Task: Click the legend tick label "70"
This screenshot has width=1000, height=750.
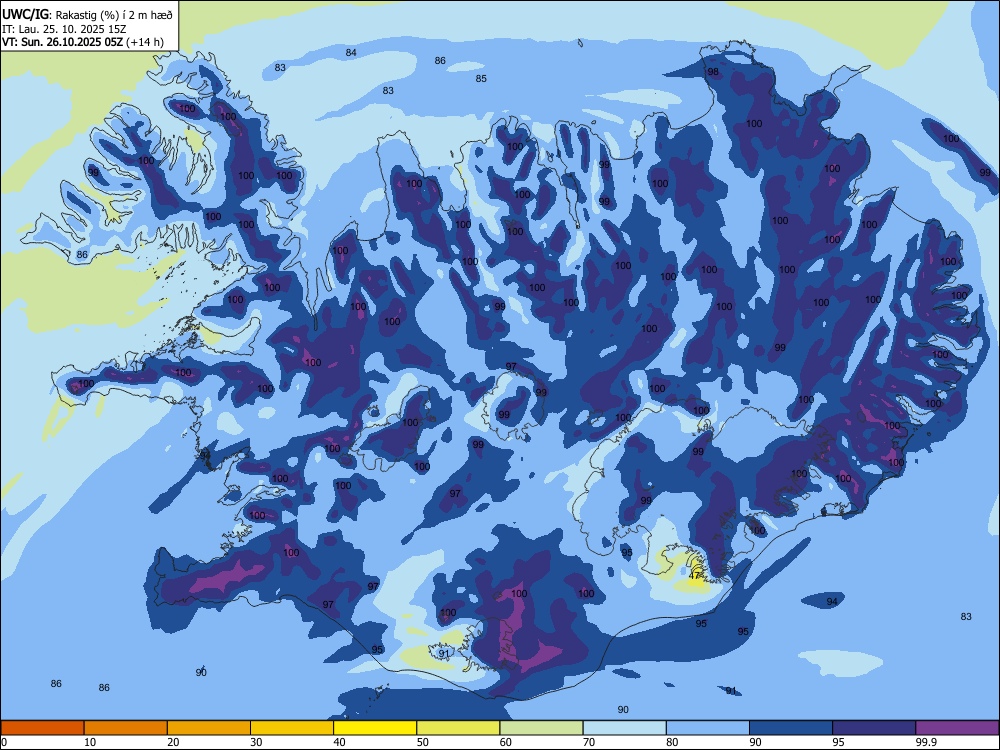Action: point(589,742)
